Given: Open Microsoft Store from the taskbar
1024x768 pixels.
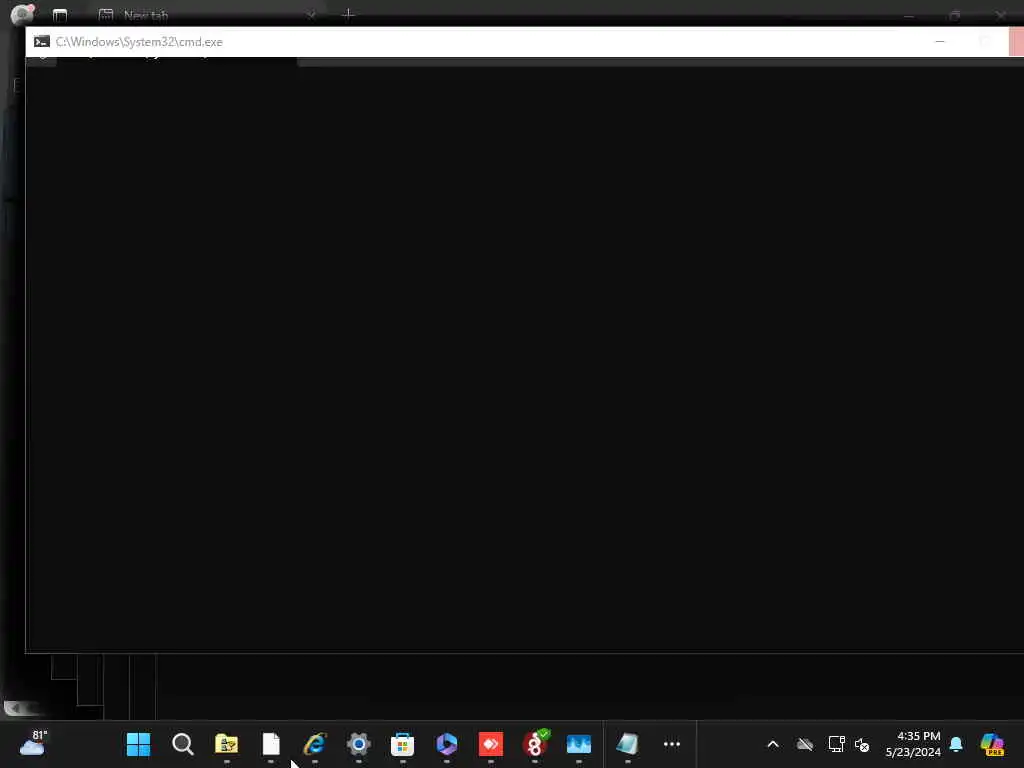Looking at the screenshot, I should pyautogui.click(x=402, y=744).
